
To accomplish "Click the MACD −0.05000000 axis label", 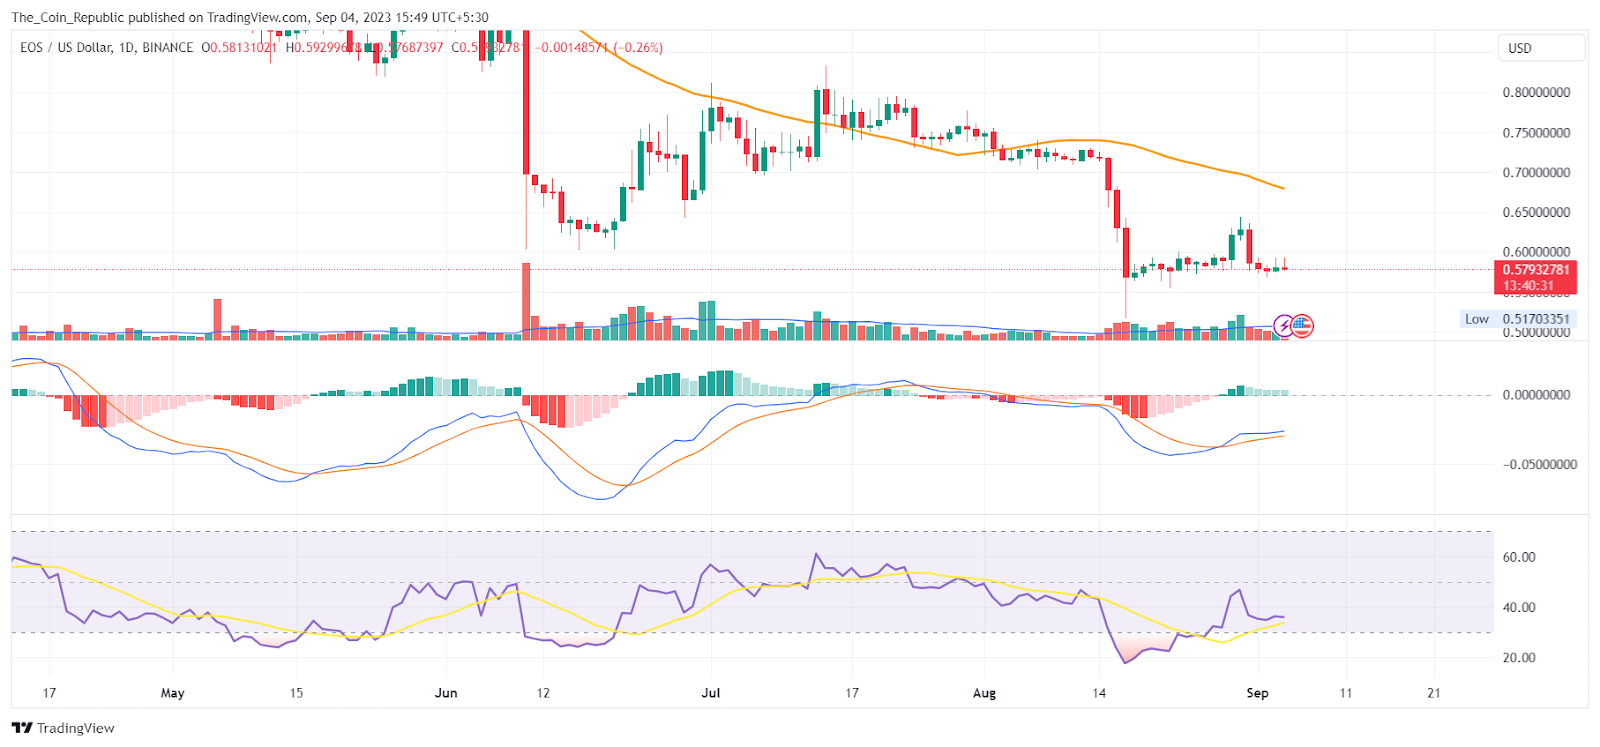I will (1539, 464).
